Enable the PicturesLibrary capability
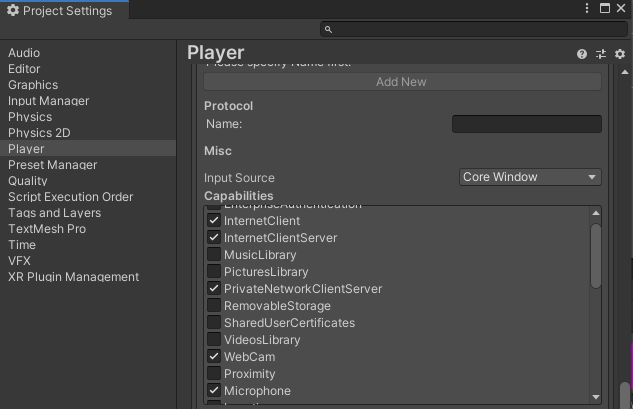Viewport: 633px width, 409px height. [214, 272]
